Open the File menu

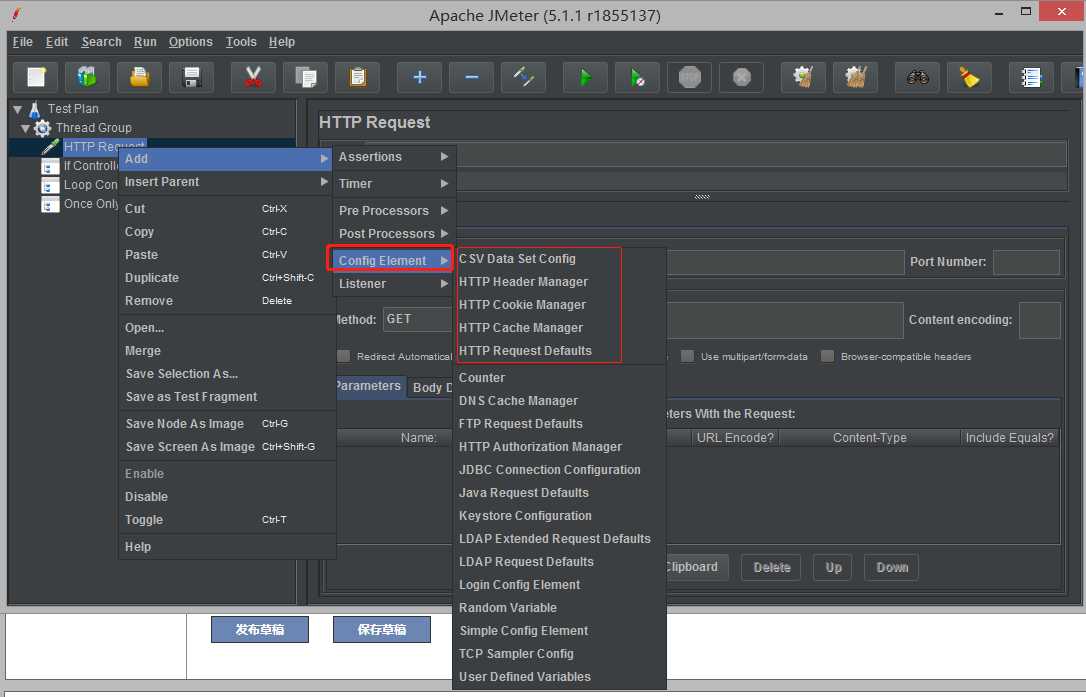click(23, 42)
